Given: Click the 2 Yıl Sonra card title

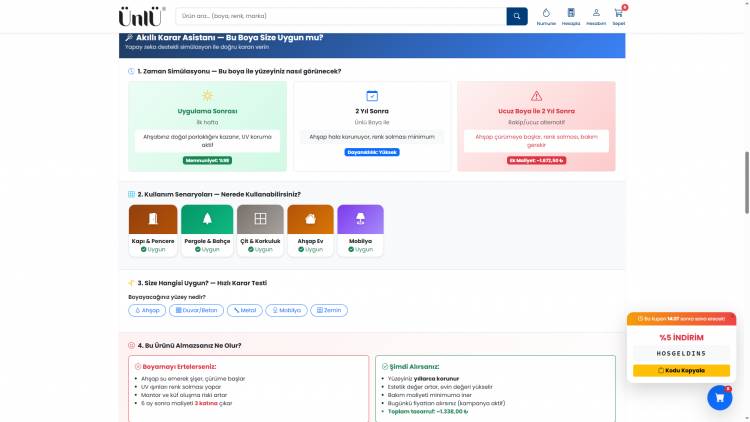Looking at the screenshot, I should [x=372, y=111].
